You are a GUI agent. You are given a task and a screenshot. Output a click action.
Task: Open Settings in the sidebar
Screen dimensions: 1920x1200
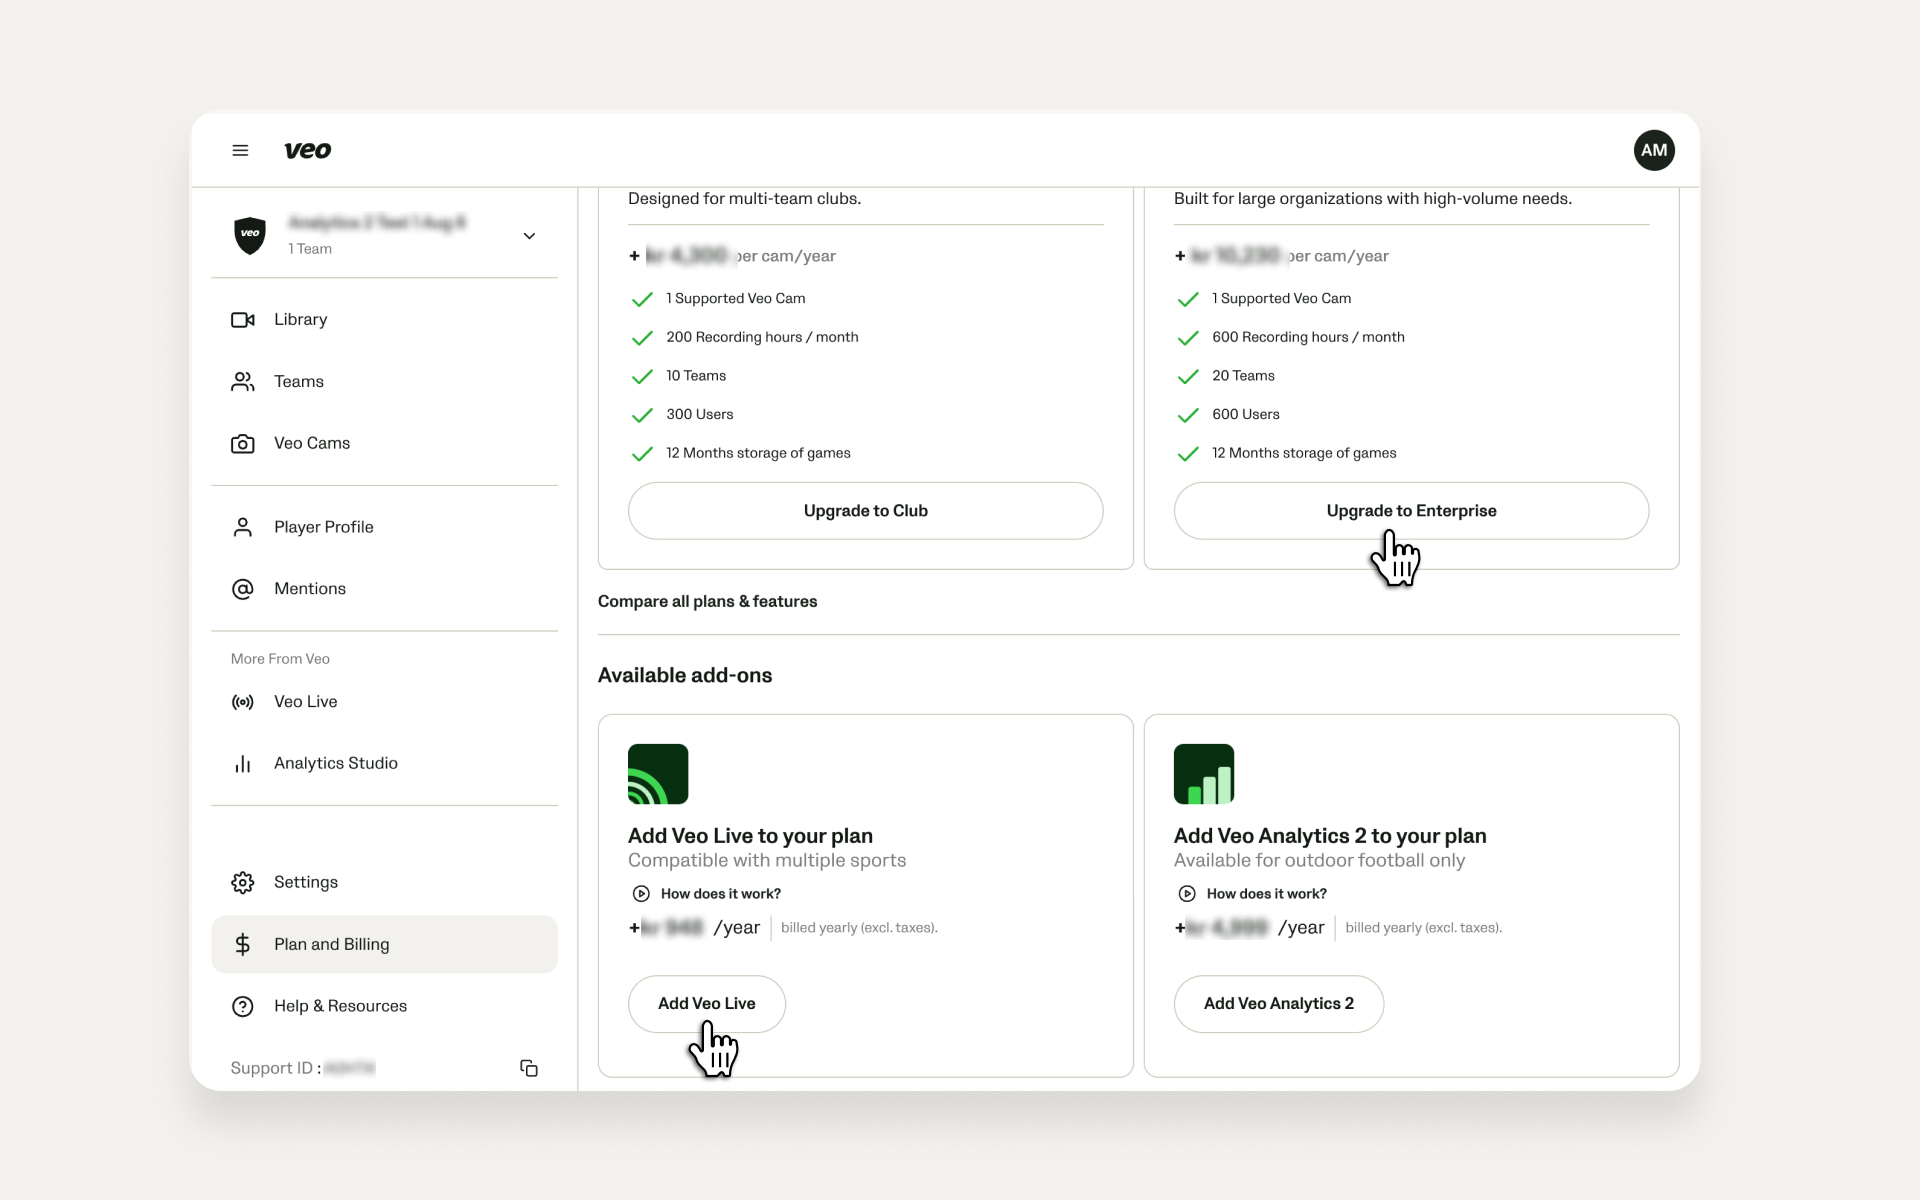coord(385,882)
